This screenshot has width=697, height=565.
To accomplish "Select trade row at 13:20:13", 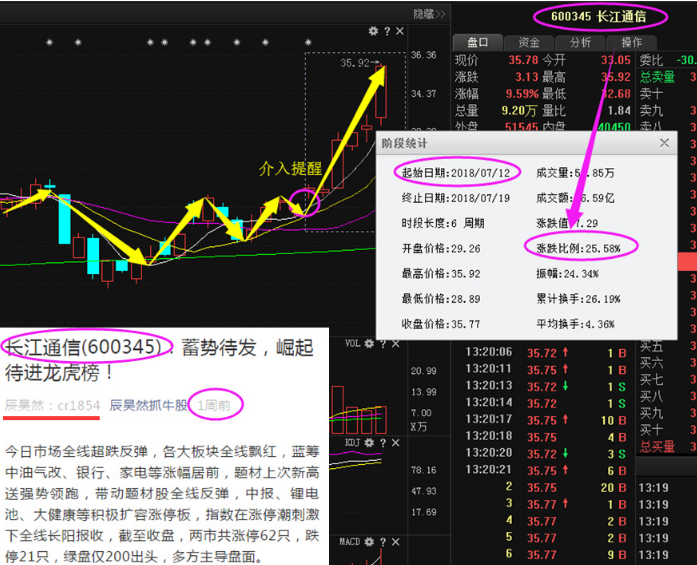I will pos(546,386).
